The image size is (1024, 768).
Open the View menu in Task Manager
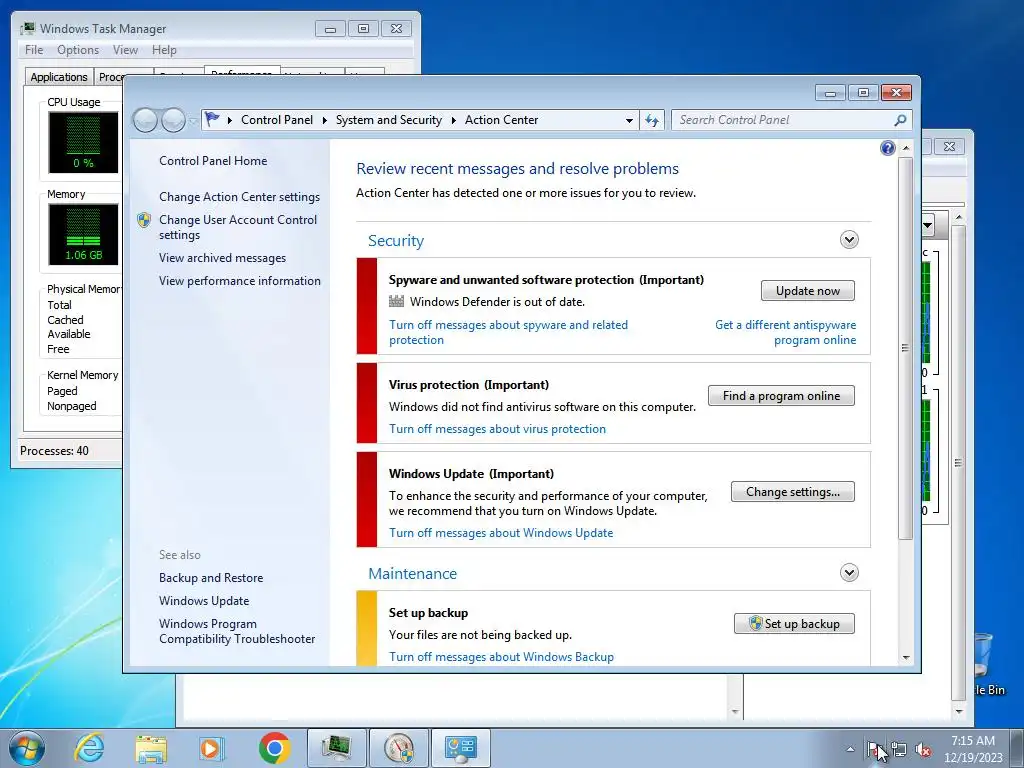tap(125, 50)
